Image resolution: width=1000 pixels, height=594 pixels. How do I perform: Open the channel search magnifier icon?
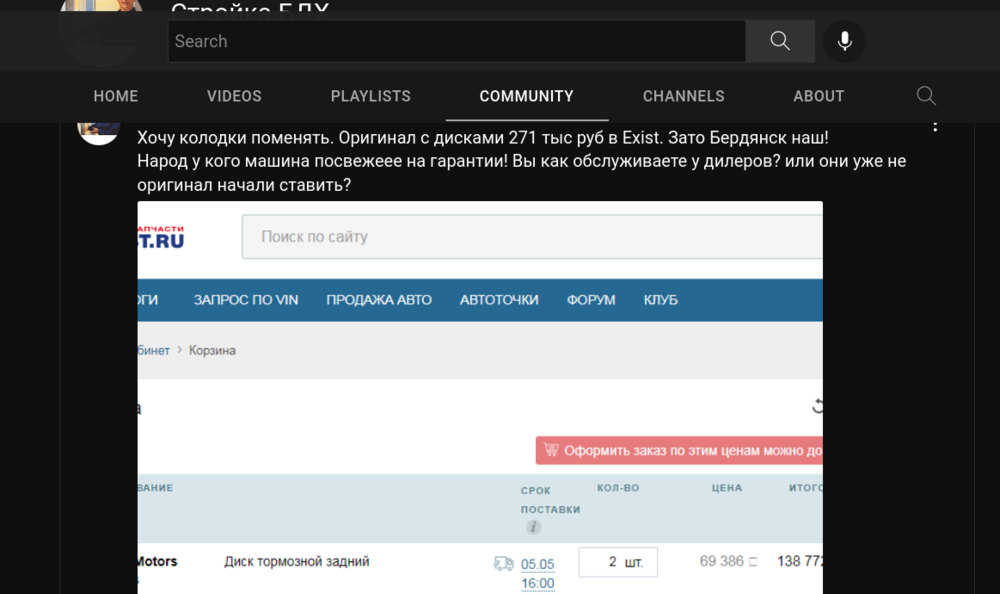click(926, 96)
